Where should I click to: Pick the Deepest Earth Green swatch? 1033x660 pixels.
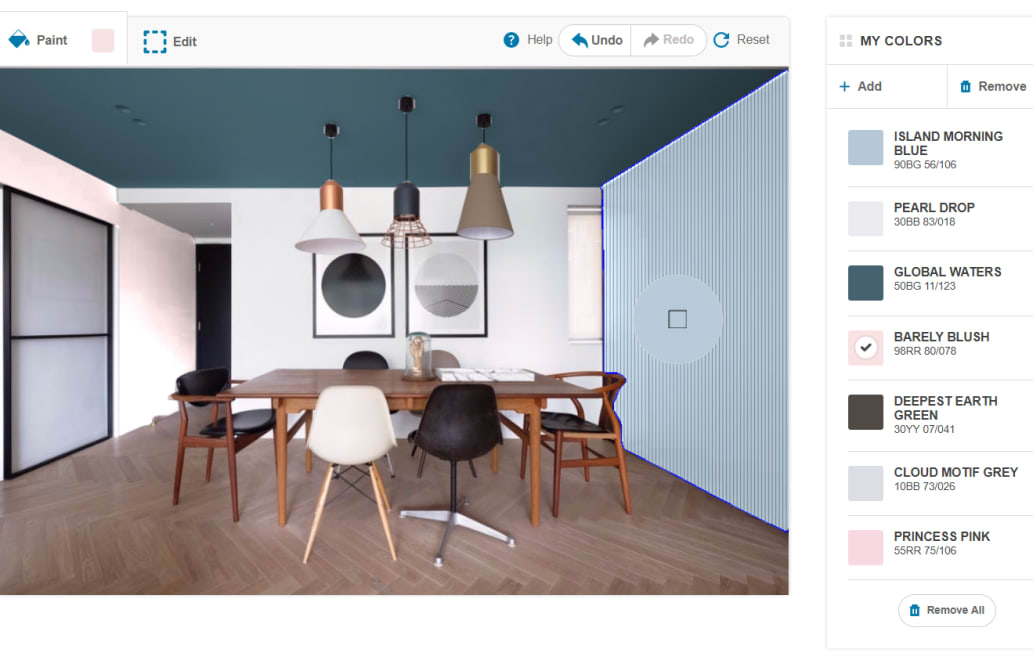click(865, 412)
